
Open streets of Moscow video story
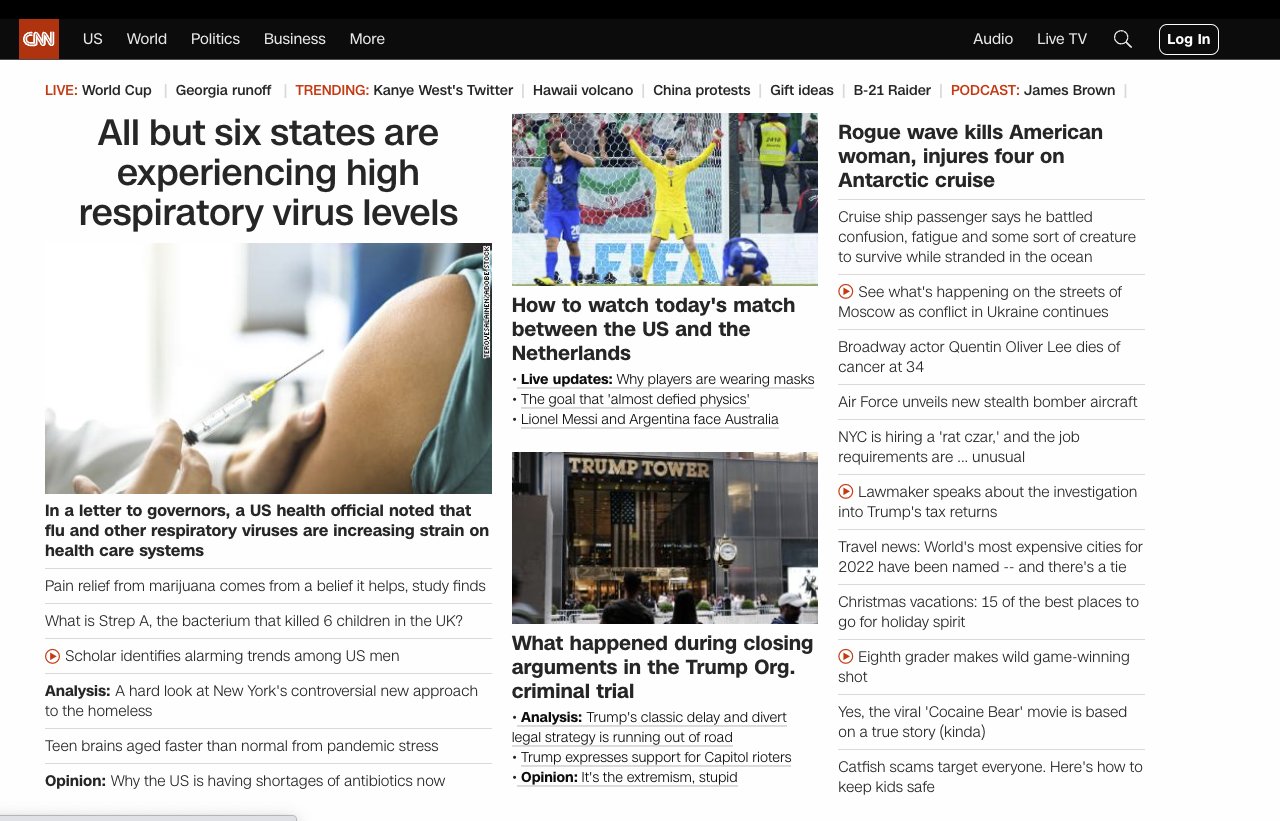pyautogui.click(x=980, y=302)
